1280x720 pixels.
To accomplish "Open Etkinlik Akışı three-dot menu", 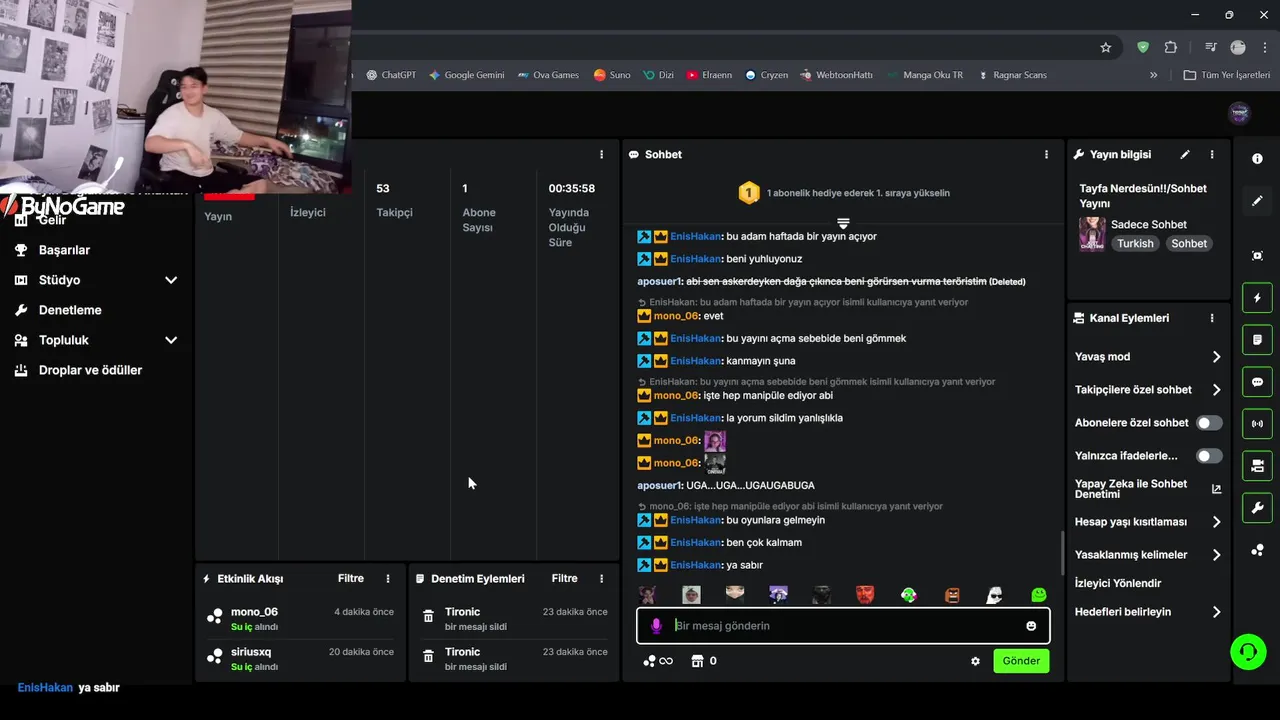I will 388,579.
